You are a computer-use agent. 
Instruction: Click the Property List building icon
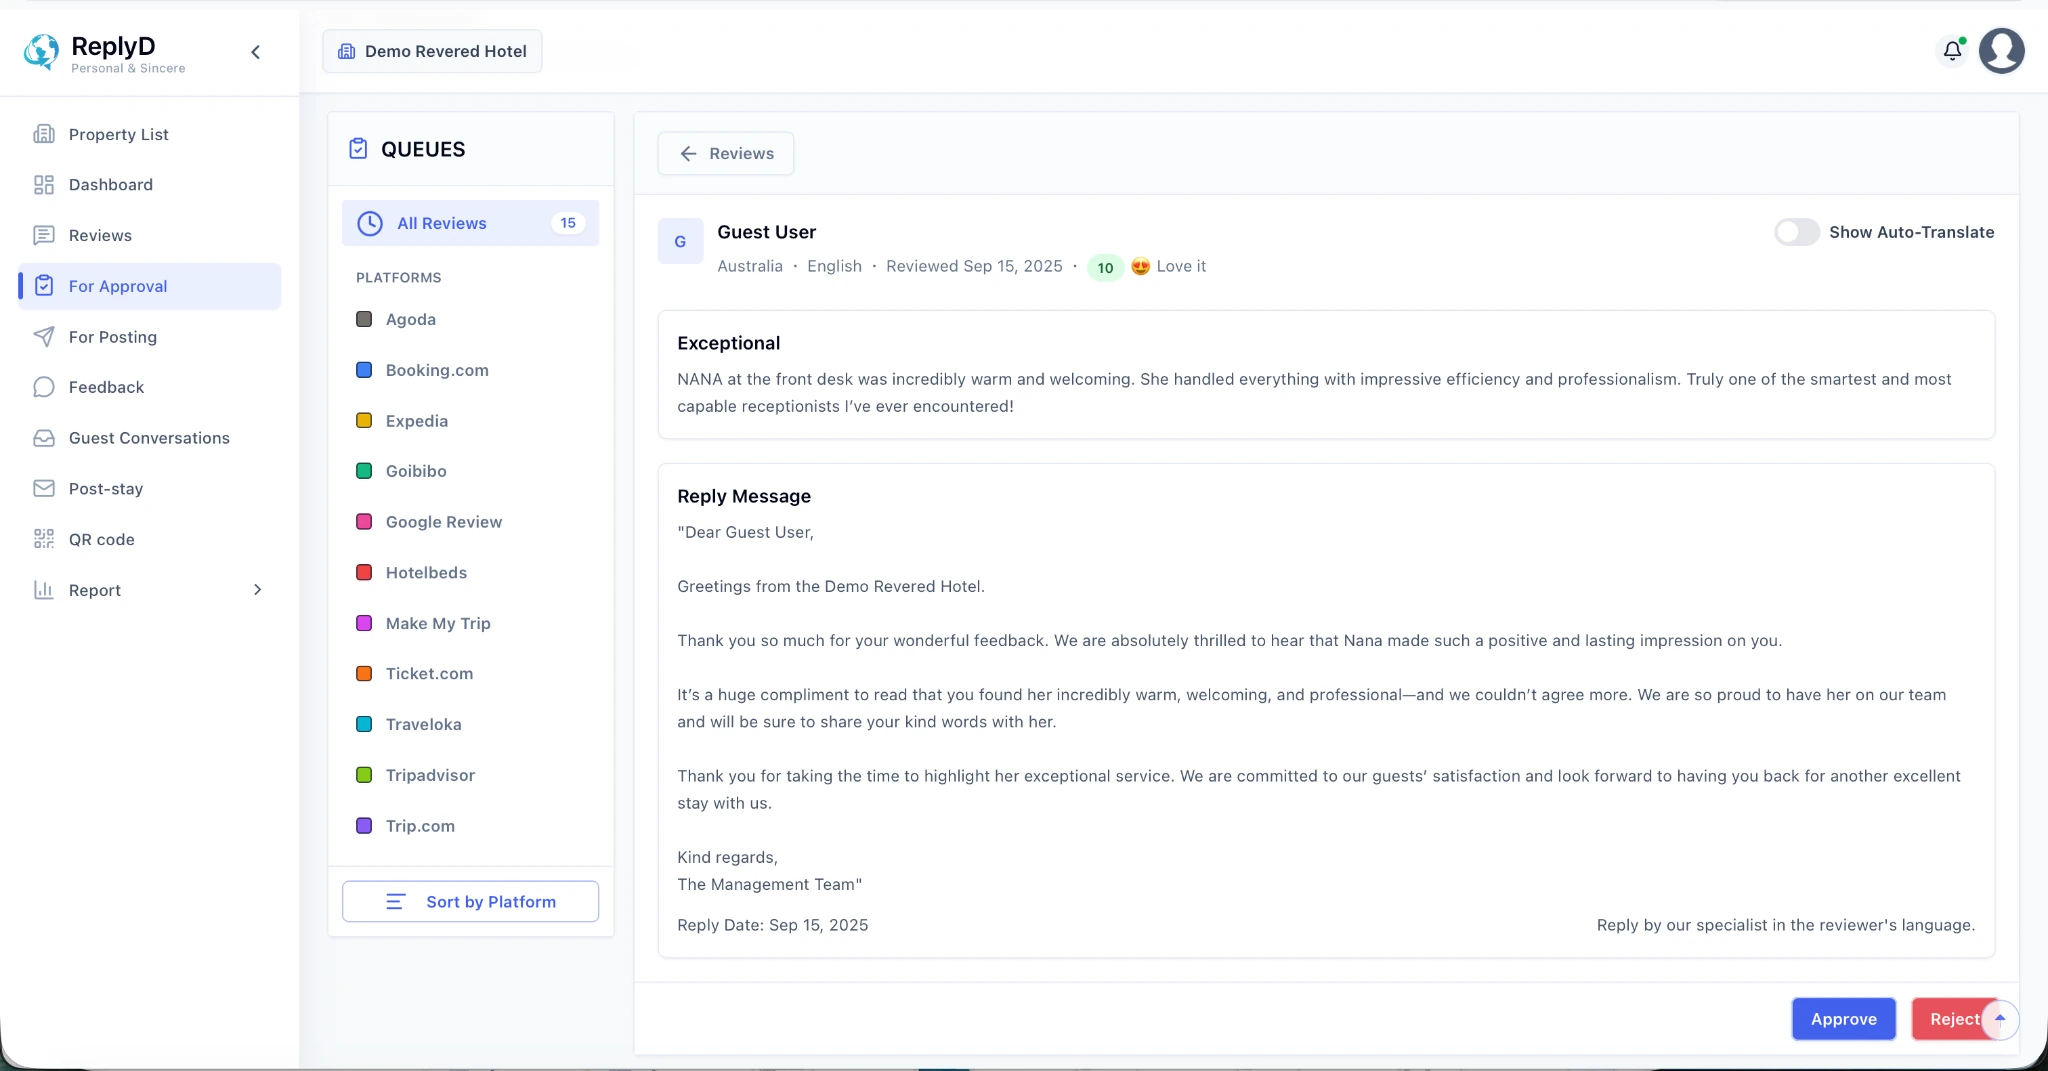pos(44,134)
